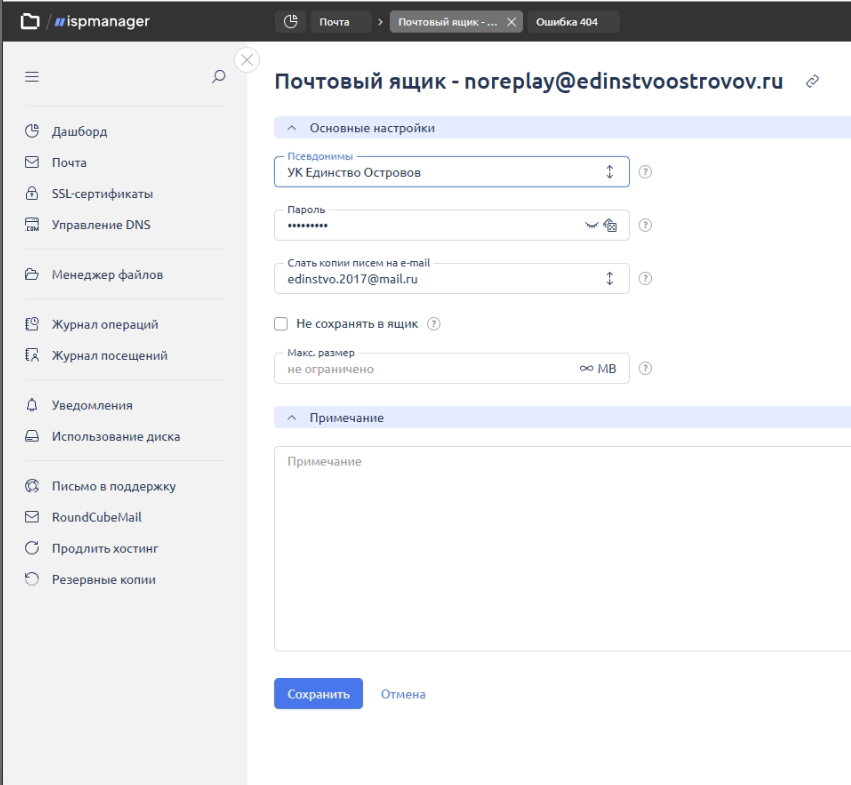The width and height of the screenshot is (851, 785).
Task: Click the Отмена link
Action: tap(403, 694)
